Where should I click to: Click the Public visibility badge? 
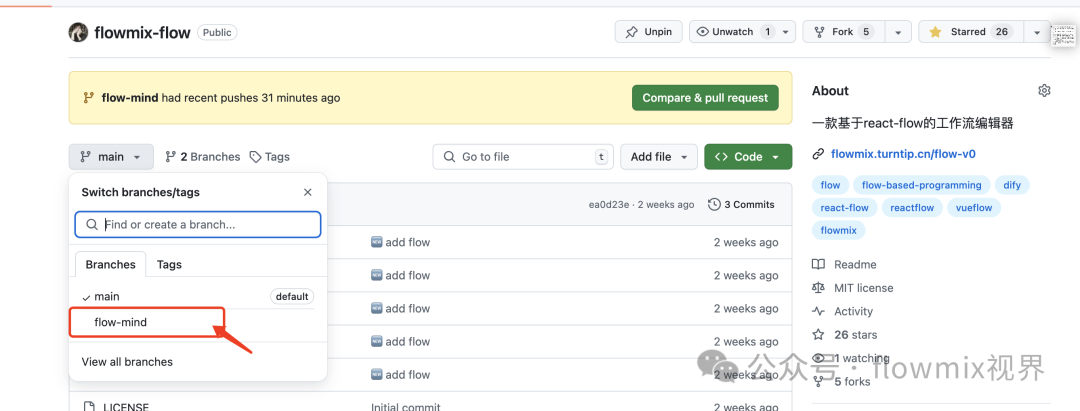point(217,32)
